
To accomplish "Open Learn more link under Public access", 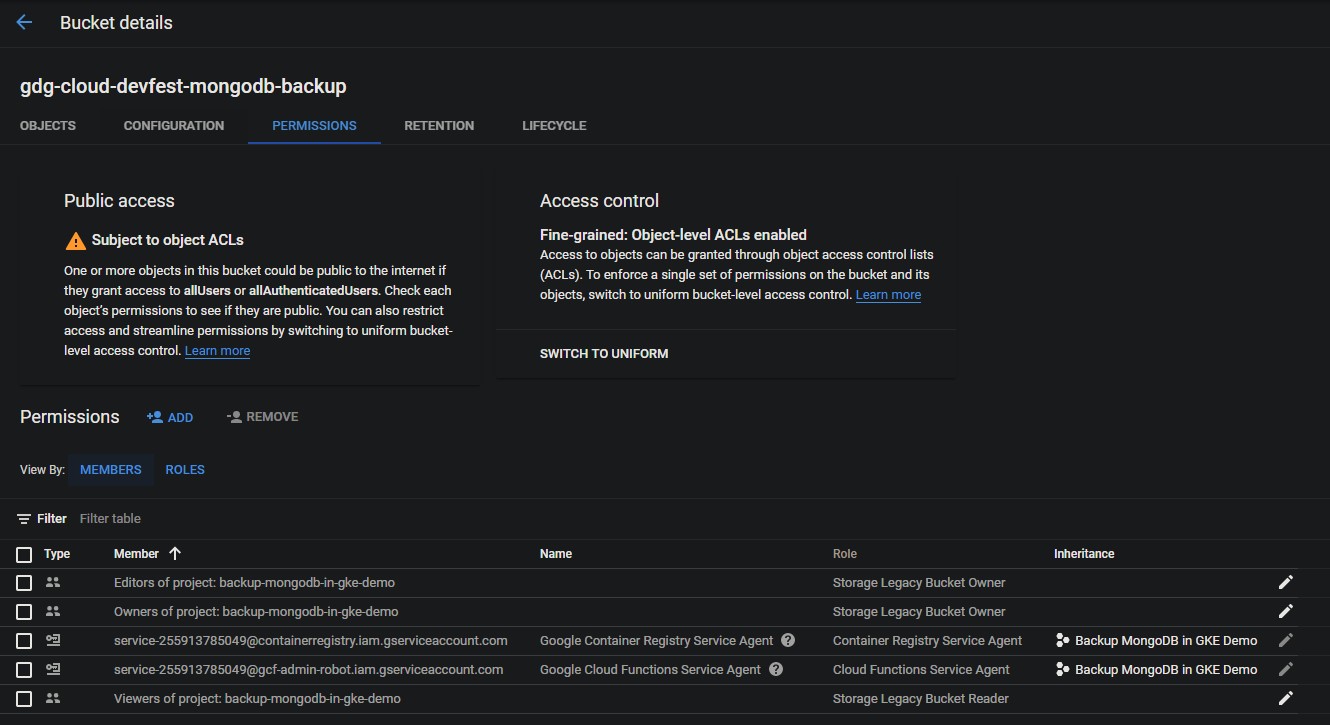I will [x=217, y=351].
